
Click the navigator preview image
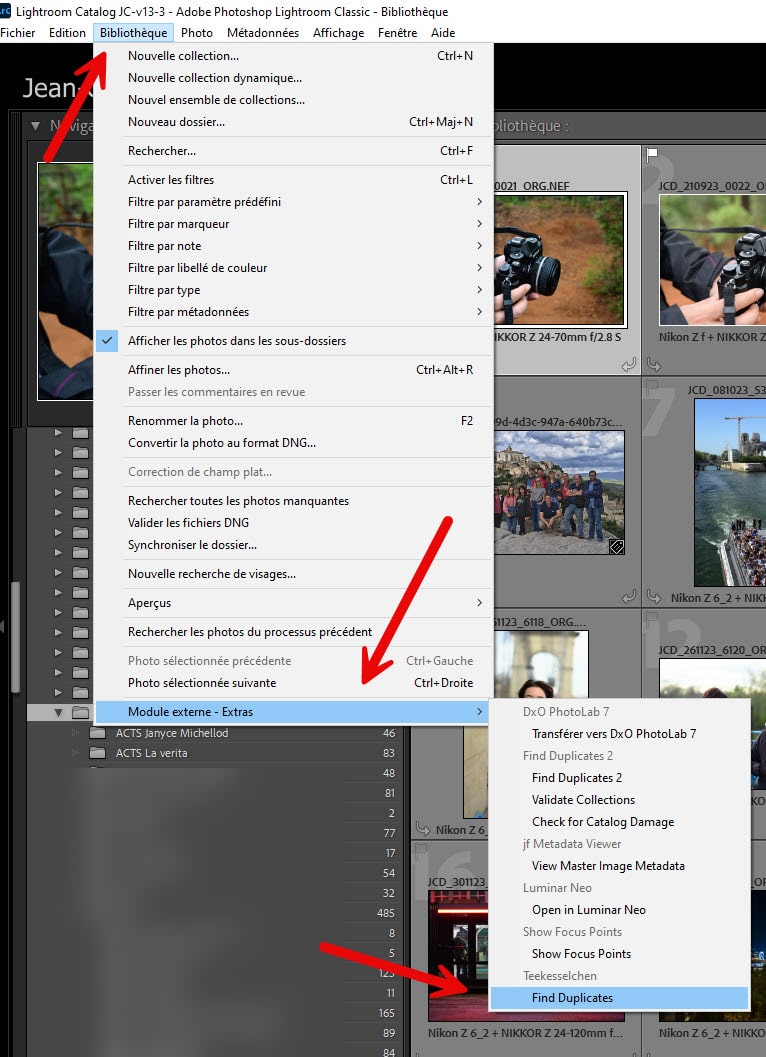[x=65, y=281]
